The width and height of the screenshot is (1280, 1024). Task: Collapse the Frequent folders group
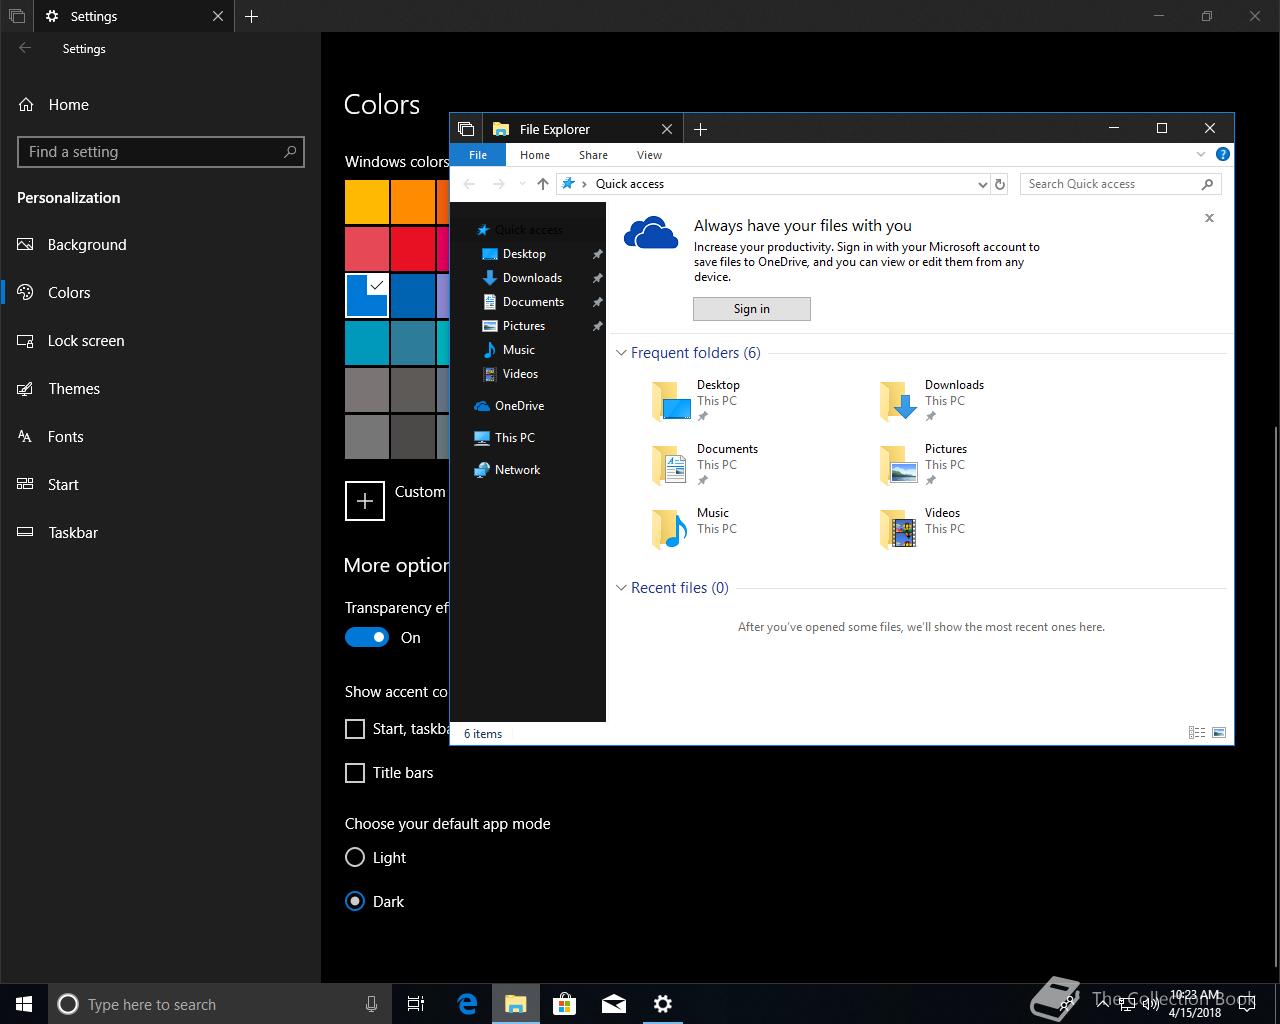pos(621,353)
